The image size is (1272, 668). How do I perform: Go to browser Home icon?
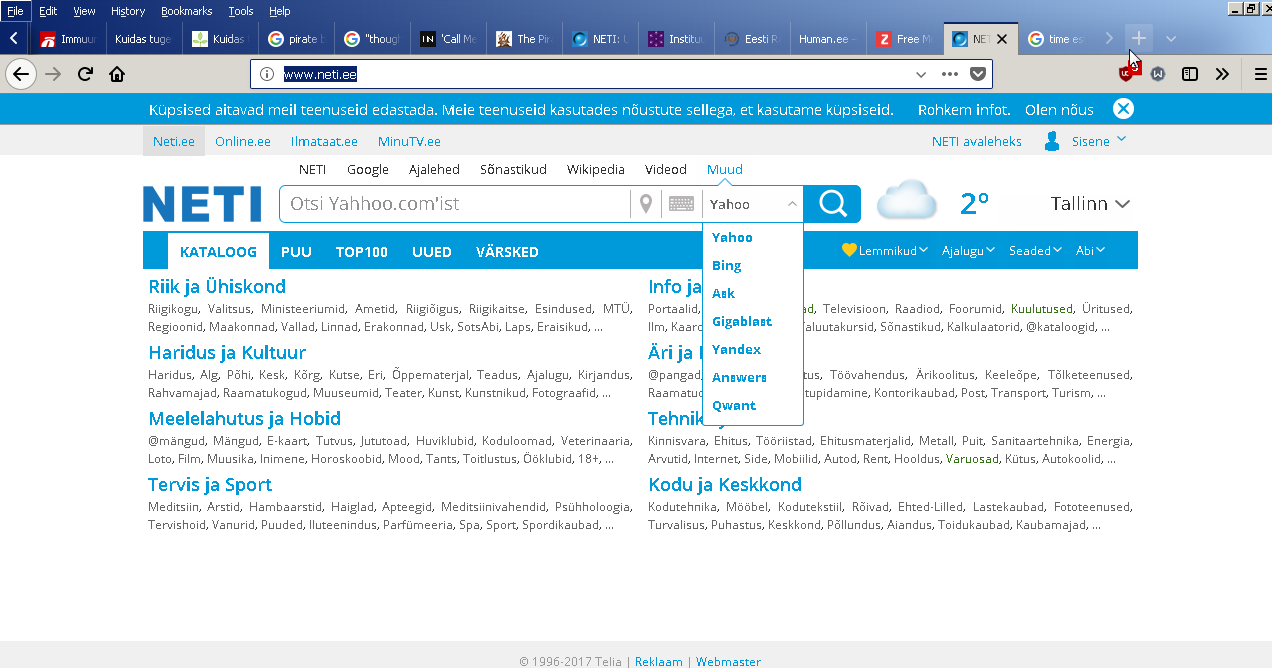[117, 74]
